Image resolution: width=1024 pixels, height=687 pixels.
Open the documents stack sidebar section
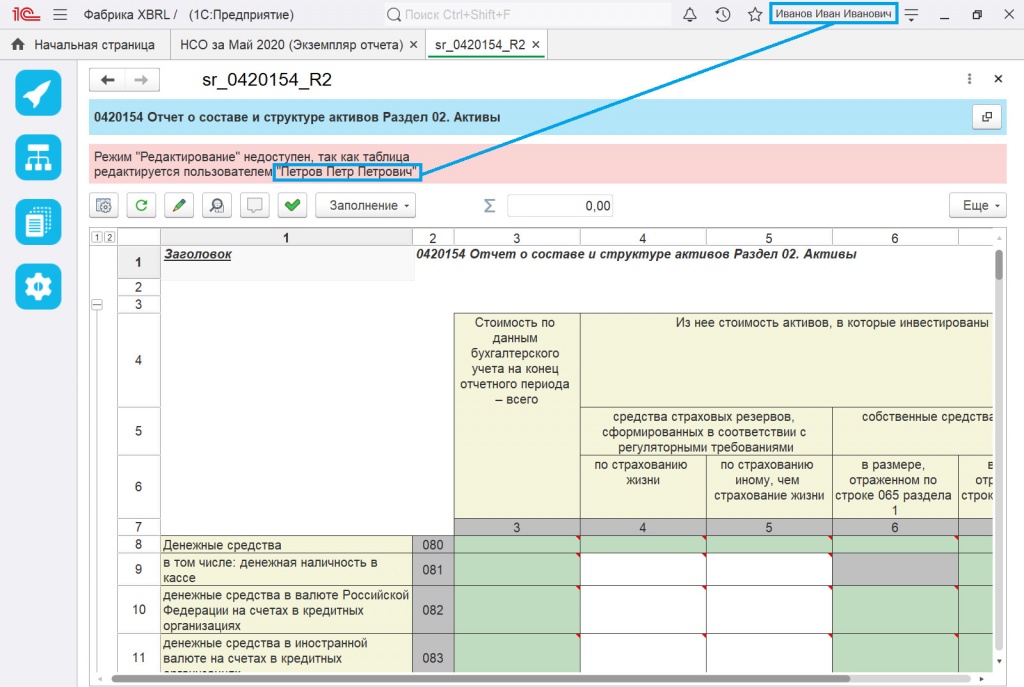click(x=39, y=222)
